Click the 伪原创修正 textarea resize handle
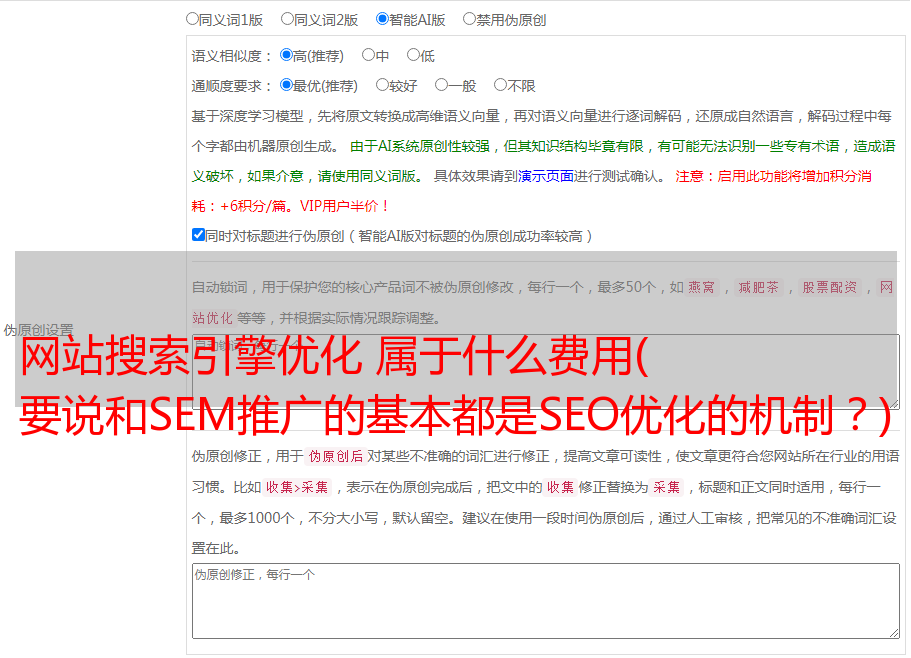 pos(894,633)
